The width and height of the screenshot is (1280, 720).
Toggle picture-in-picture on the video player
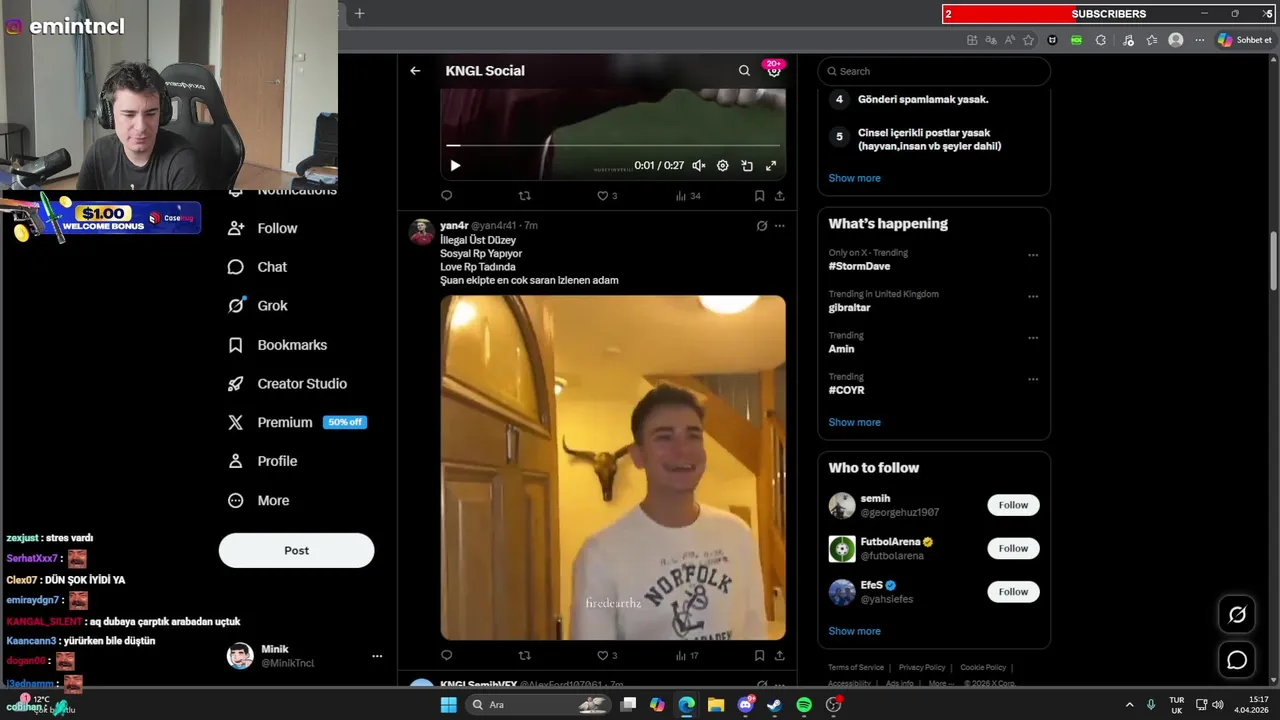[747, 166]
